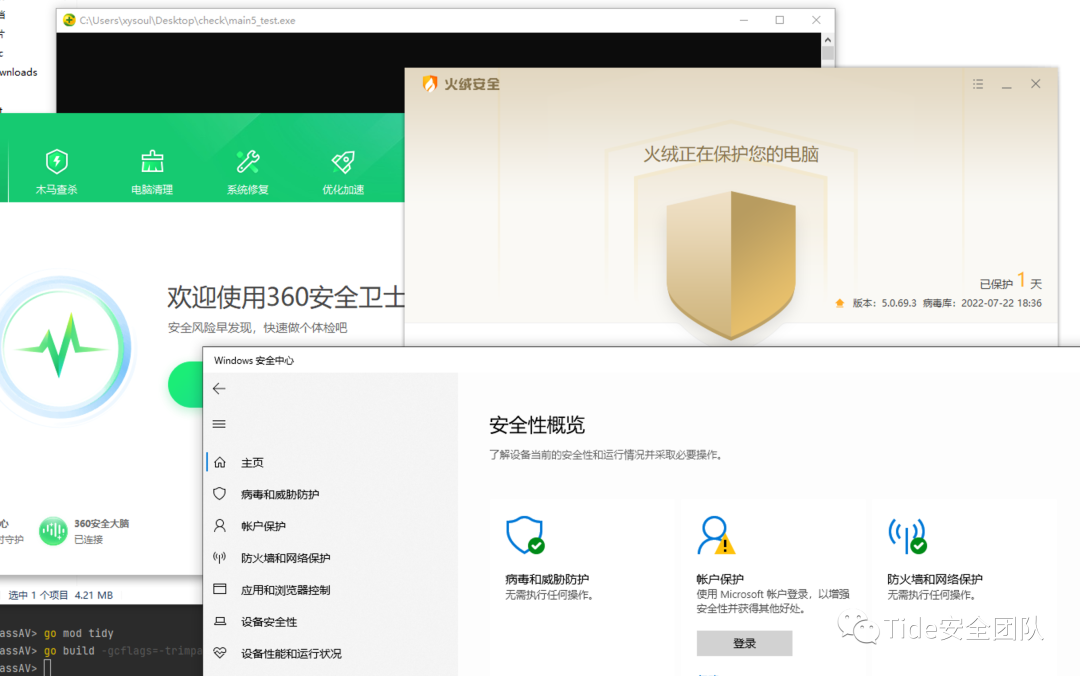The image size is (1080, 676).
Task: Open 电脑清理 cleanup in 360
Action: [152, 172]
